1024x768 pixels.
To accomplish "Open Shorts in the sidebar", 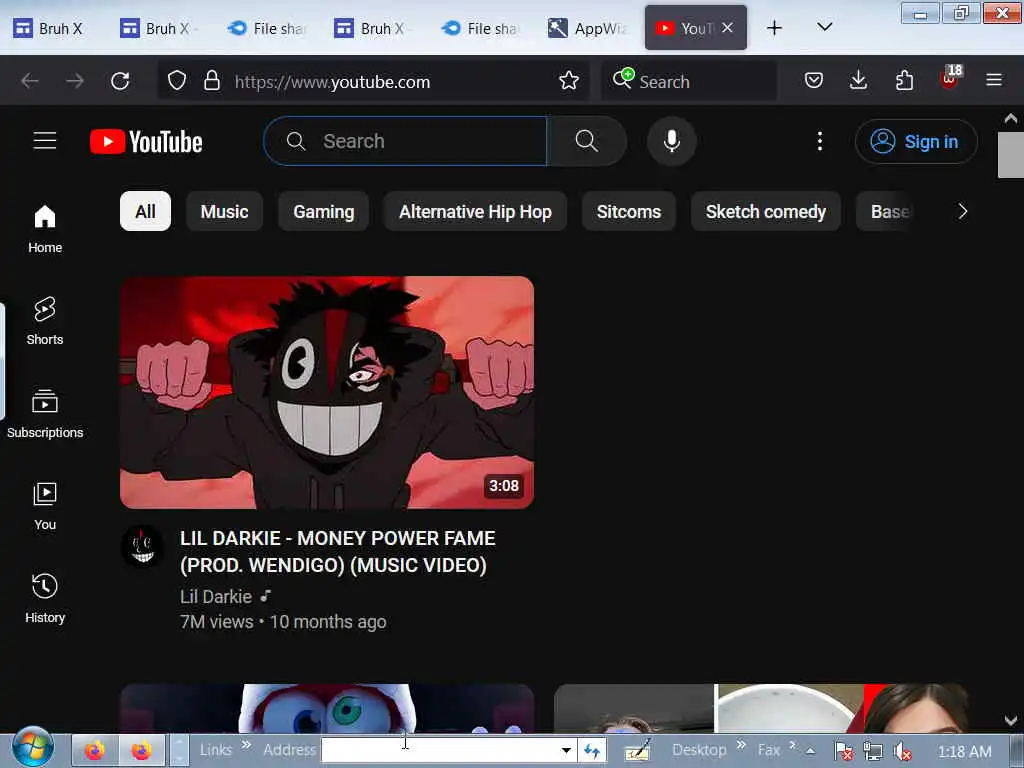I will [45, 321].
